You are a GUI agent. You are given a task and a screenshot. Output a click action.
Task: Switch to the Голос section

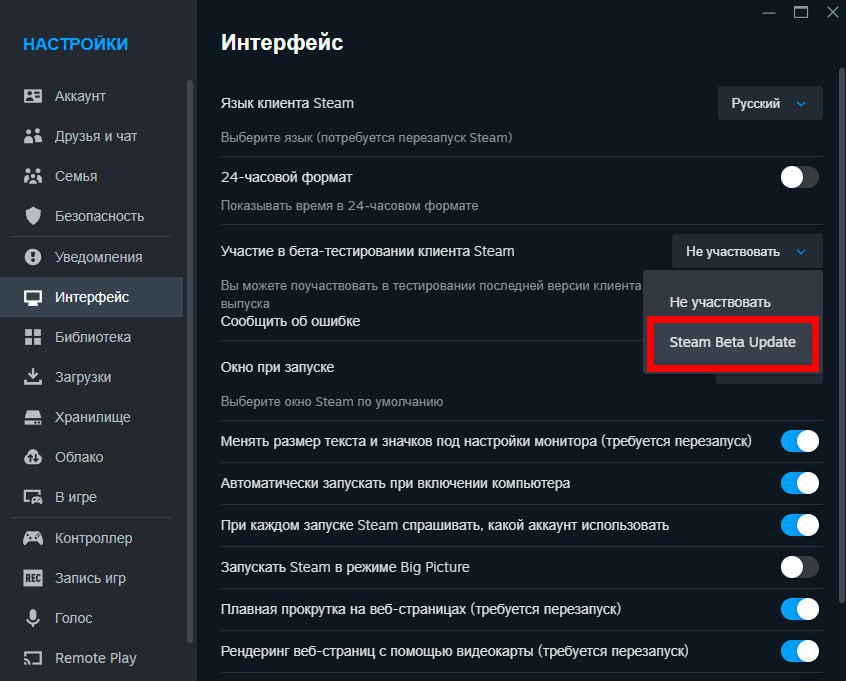(92, 618)
